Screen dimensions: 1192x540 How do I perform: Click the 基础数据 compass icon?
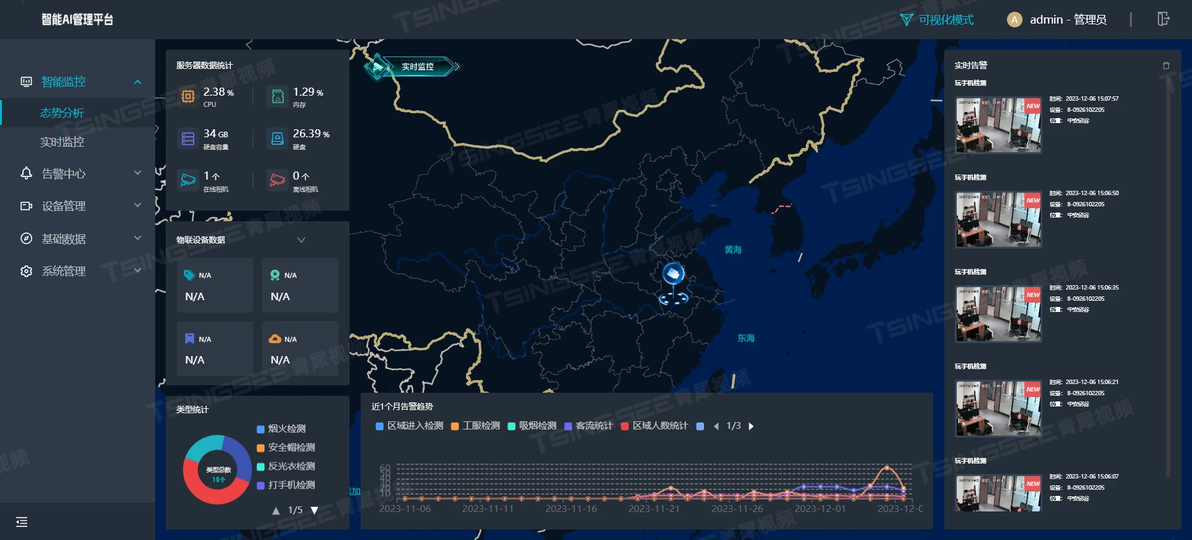[27, 238]
